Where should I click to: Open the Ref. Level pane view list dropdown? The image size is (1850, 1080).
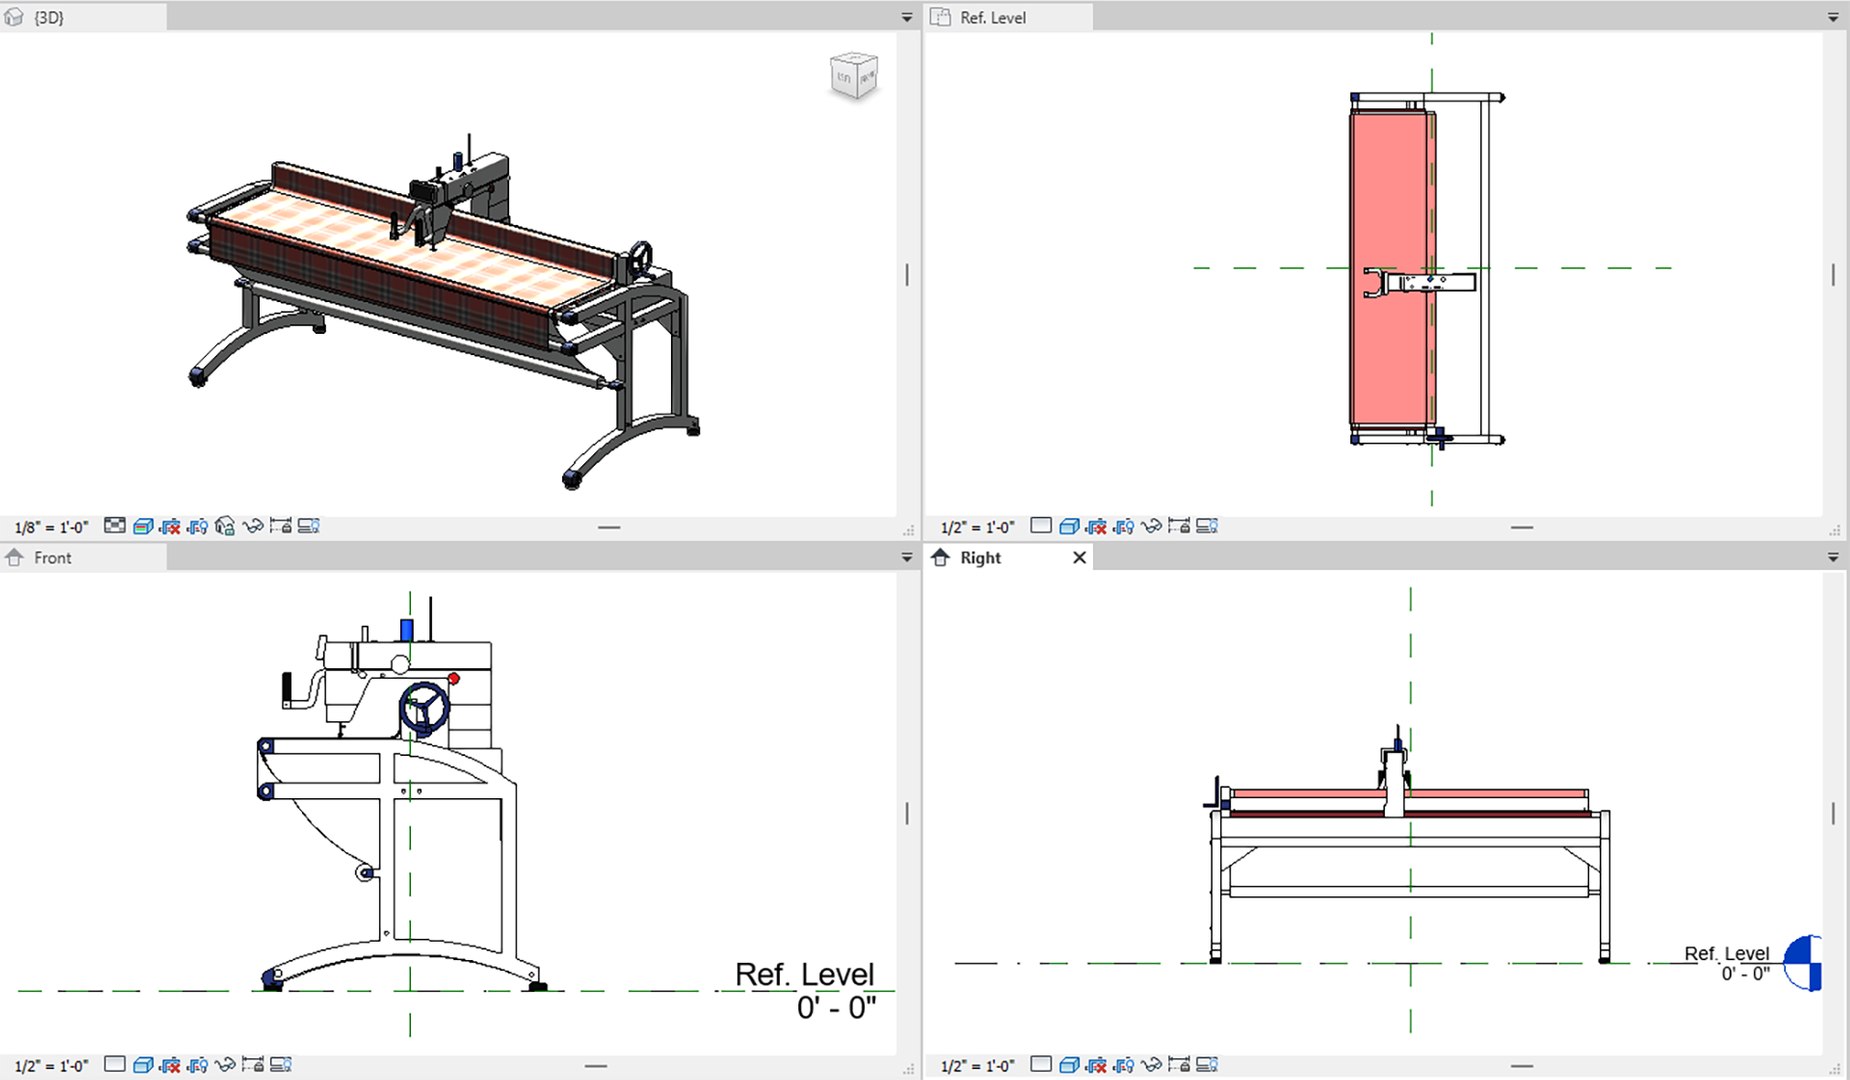tap(1833, 18)
